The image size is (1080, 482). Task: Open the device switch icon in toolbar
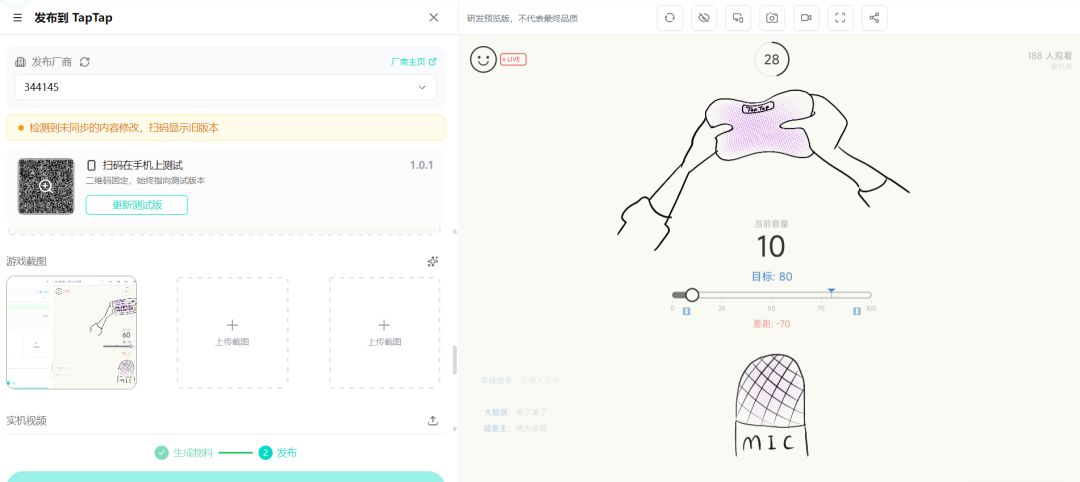(738, 18)
